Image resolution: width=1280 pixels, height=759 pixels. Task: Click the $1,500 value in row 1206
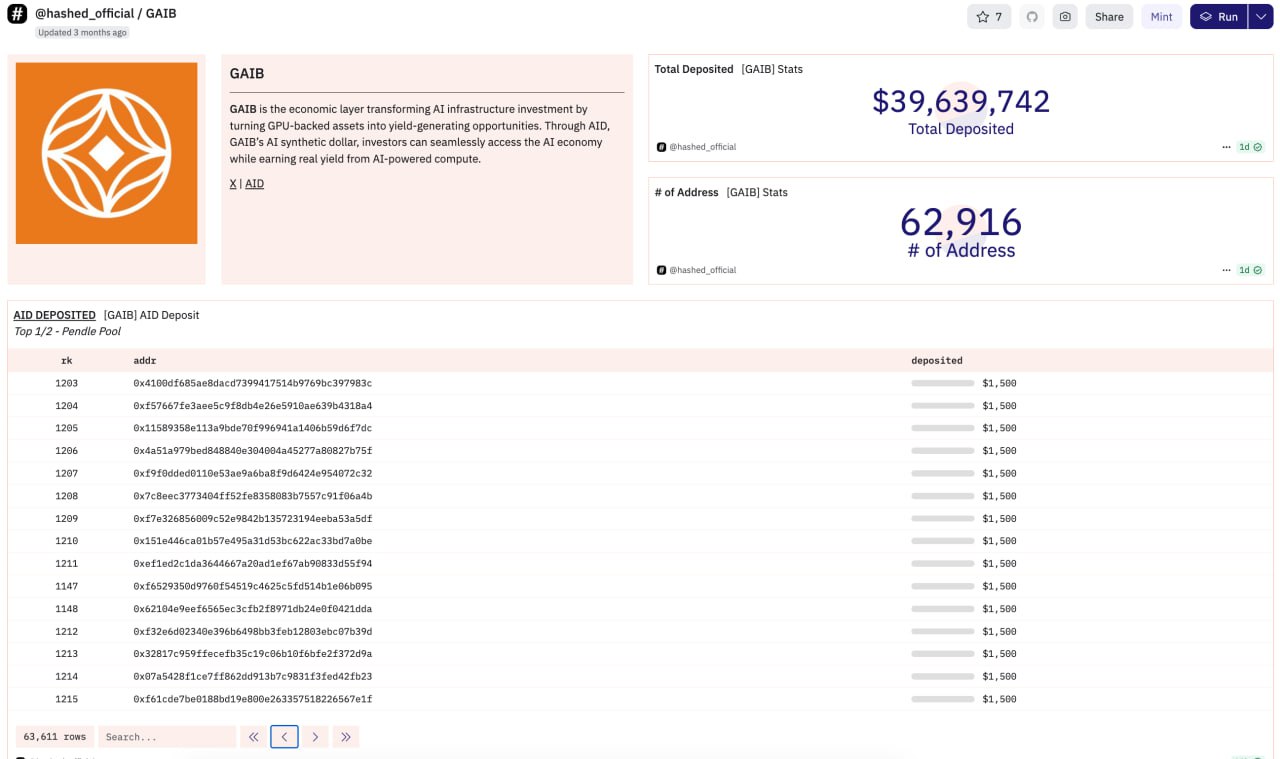click(x=999, y=451)
